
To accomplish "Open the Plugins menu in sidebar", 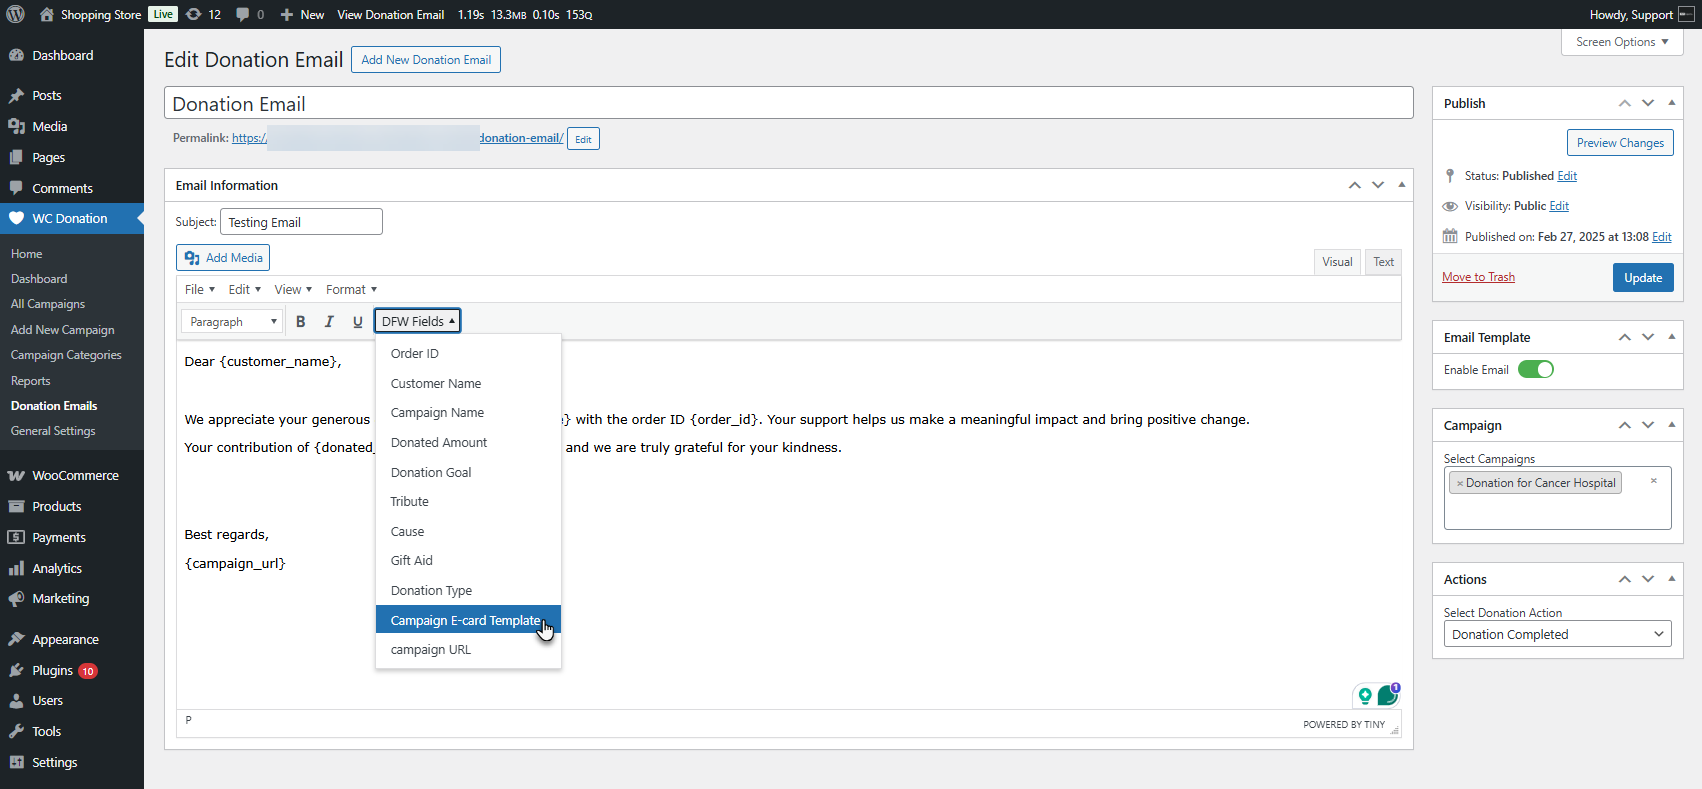I will [52, 670].
